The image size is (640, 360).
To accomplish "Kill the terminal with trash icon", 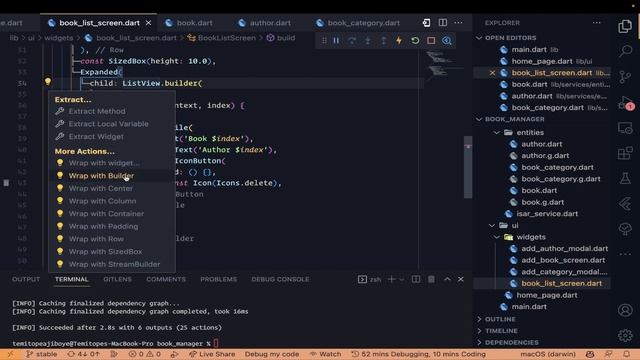I will point(431,279).
